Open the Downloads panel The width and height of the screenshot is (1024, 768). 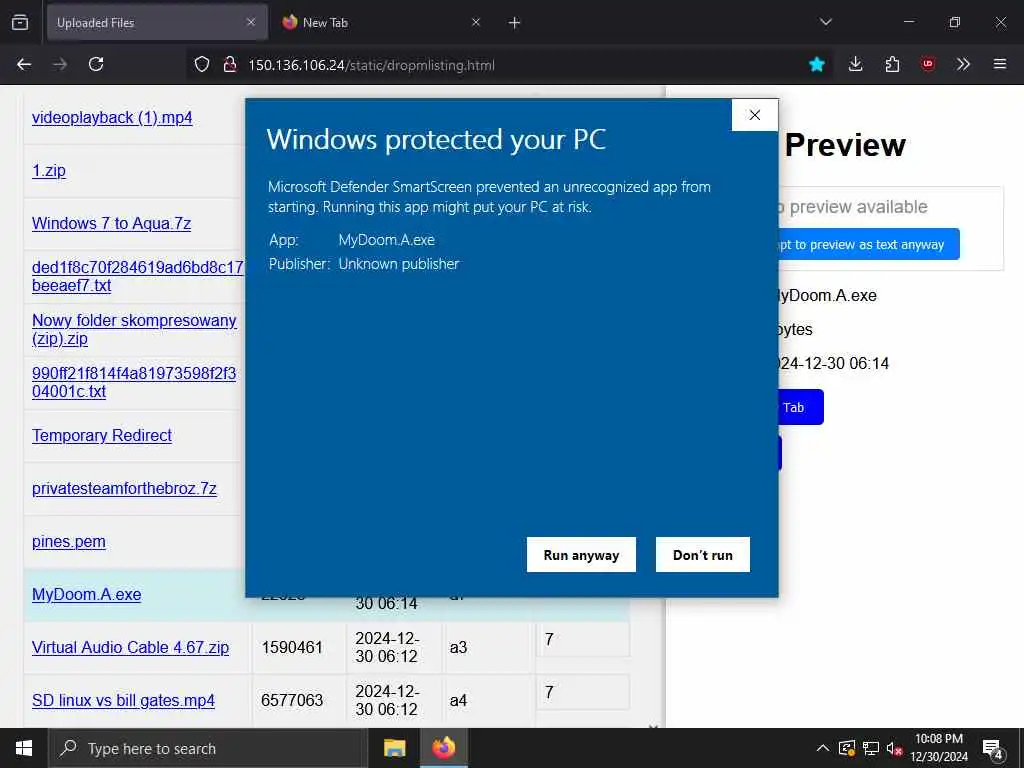tap(856, 64)
